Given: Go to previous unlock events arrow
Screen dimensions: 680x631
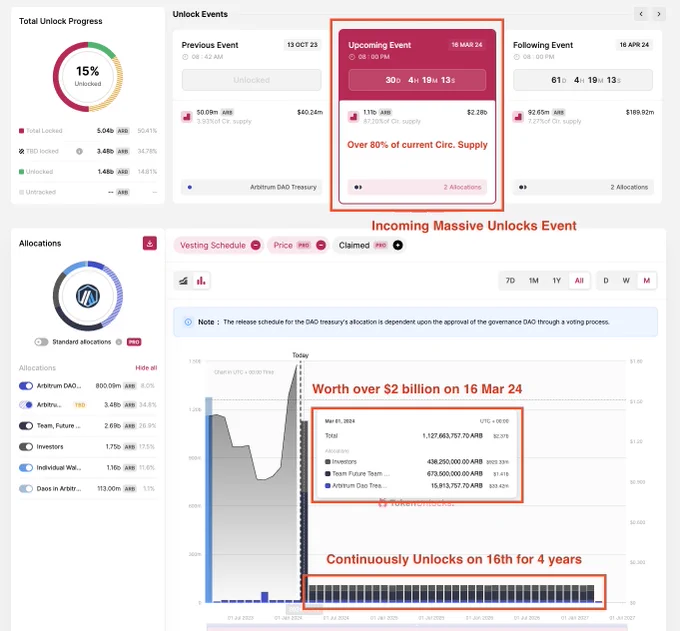Looking at the screenshot, I should [x=641, y=14].
